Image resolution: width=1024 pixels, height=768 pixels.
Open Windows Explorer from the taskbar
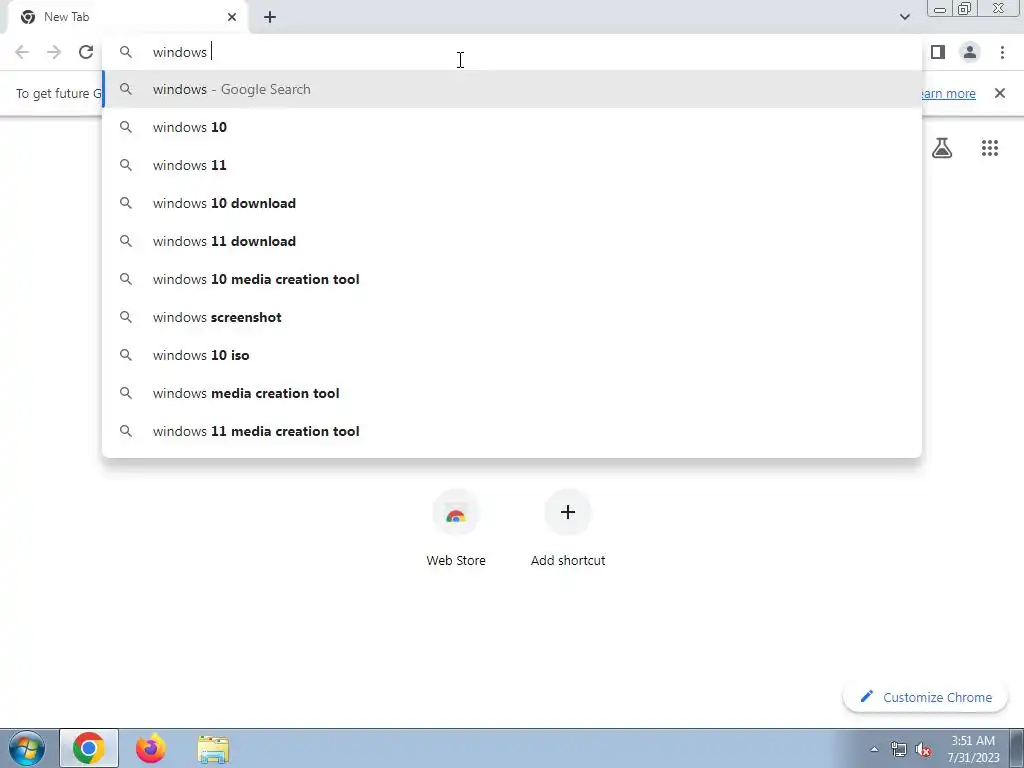tap(213, 749)
